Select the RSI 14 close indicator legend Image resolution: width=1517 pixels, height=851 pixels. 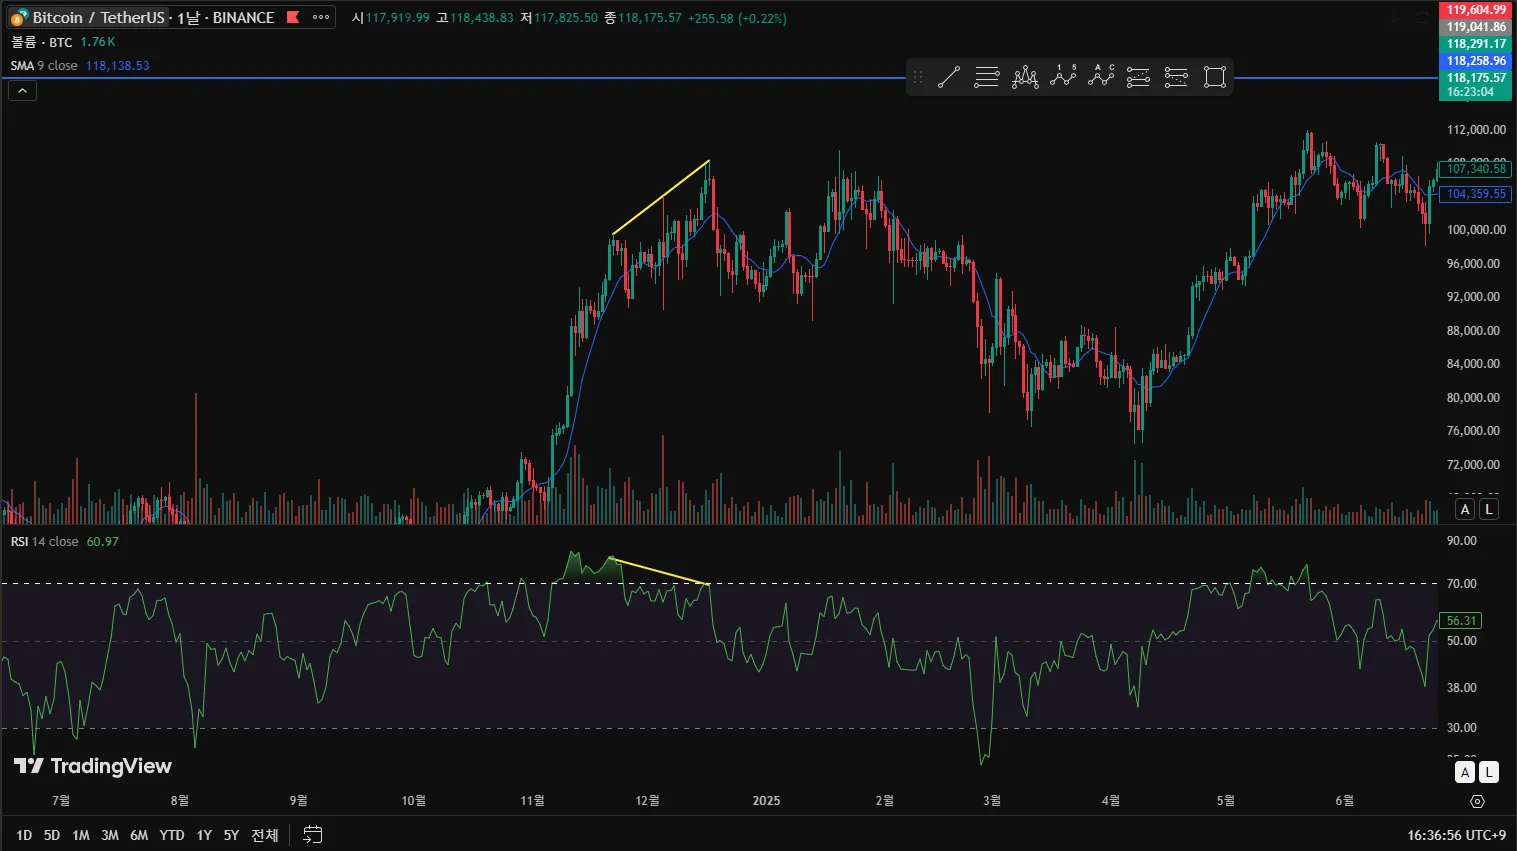click(x=45, y=542)
